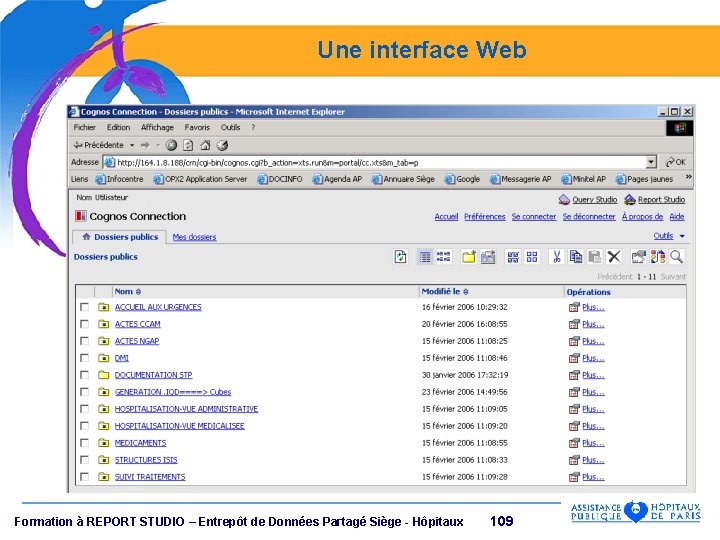Viewport: 720px width, 540px height.
Task: Sort by Modifié le column arrow
Action: [466, 292]
